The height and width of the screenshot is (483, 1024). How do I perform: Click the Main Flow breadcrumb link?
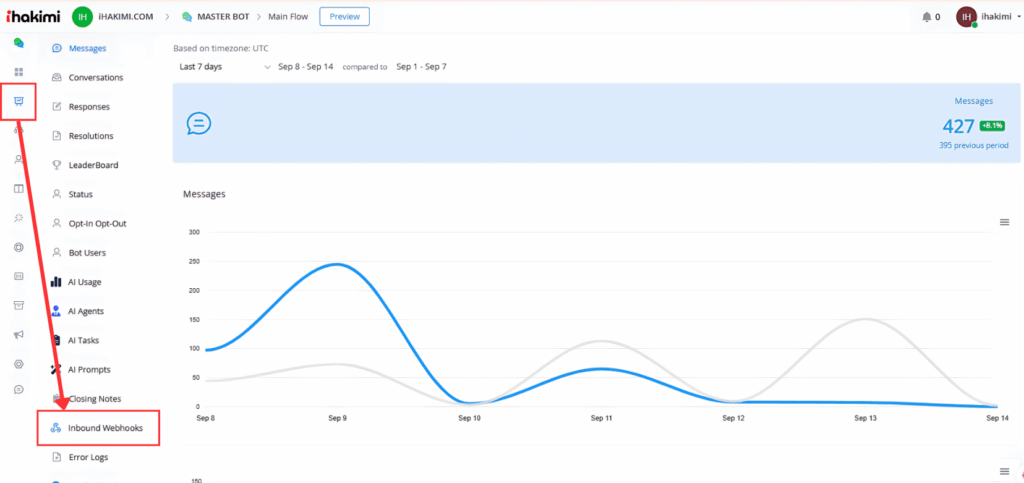tap(290, 17)
